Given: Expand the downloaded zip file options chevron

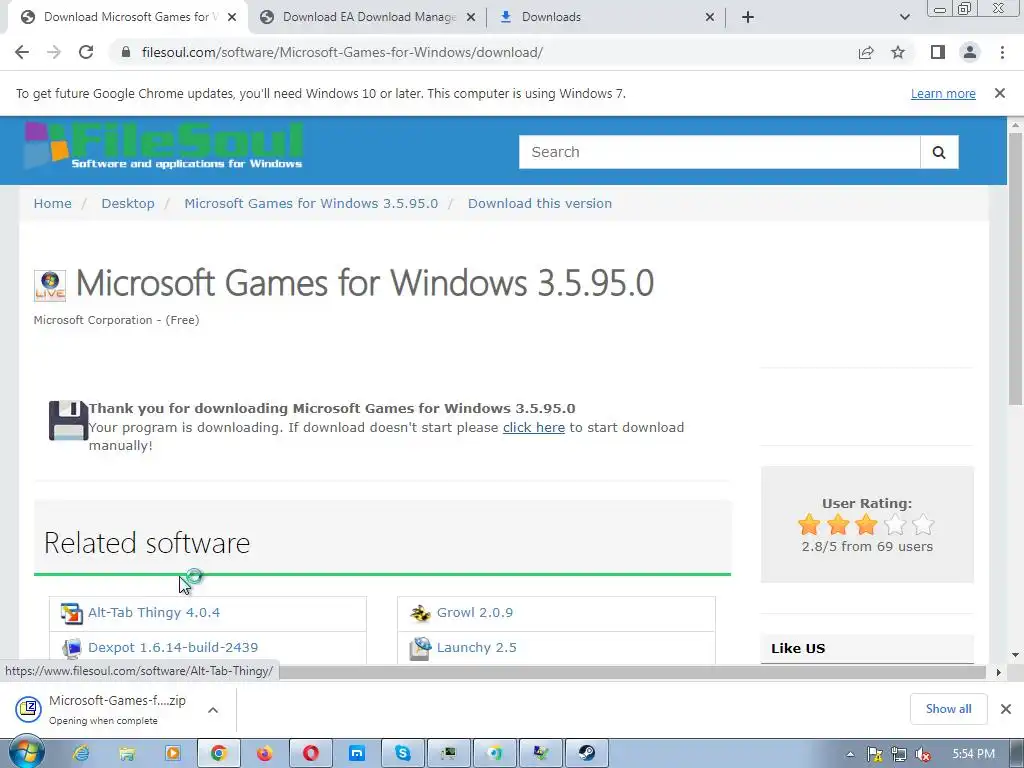Looking at the screenshot, I should coord(213,710).
